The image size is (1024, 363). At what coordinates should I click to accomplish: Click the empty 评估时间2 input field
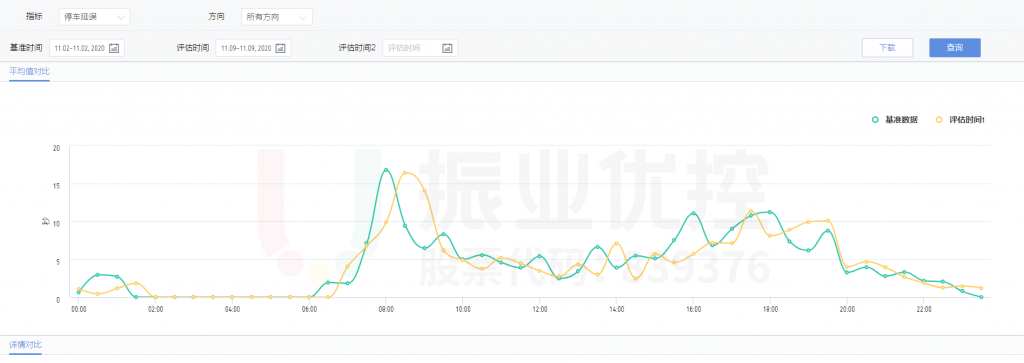[420, 48]
